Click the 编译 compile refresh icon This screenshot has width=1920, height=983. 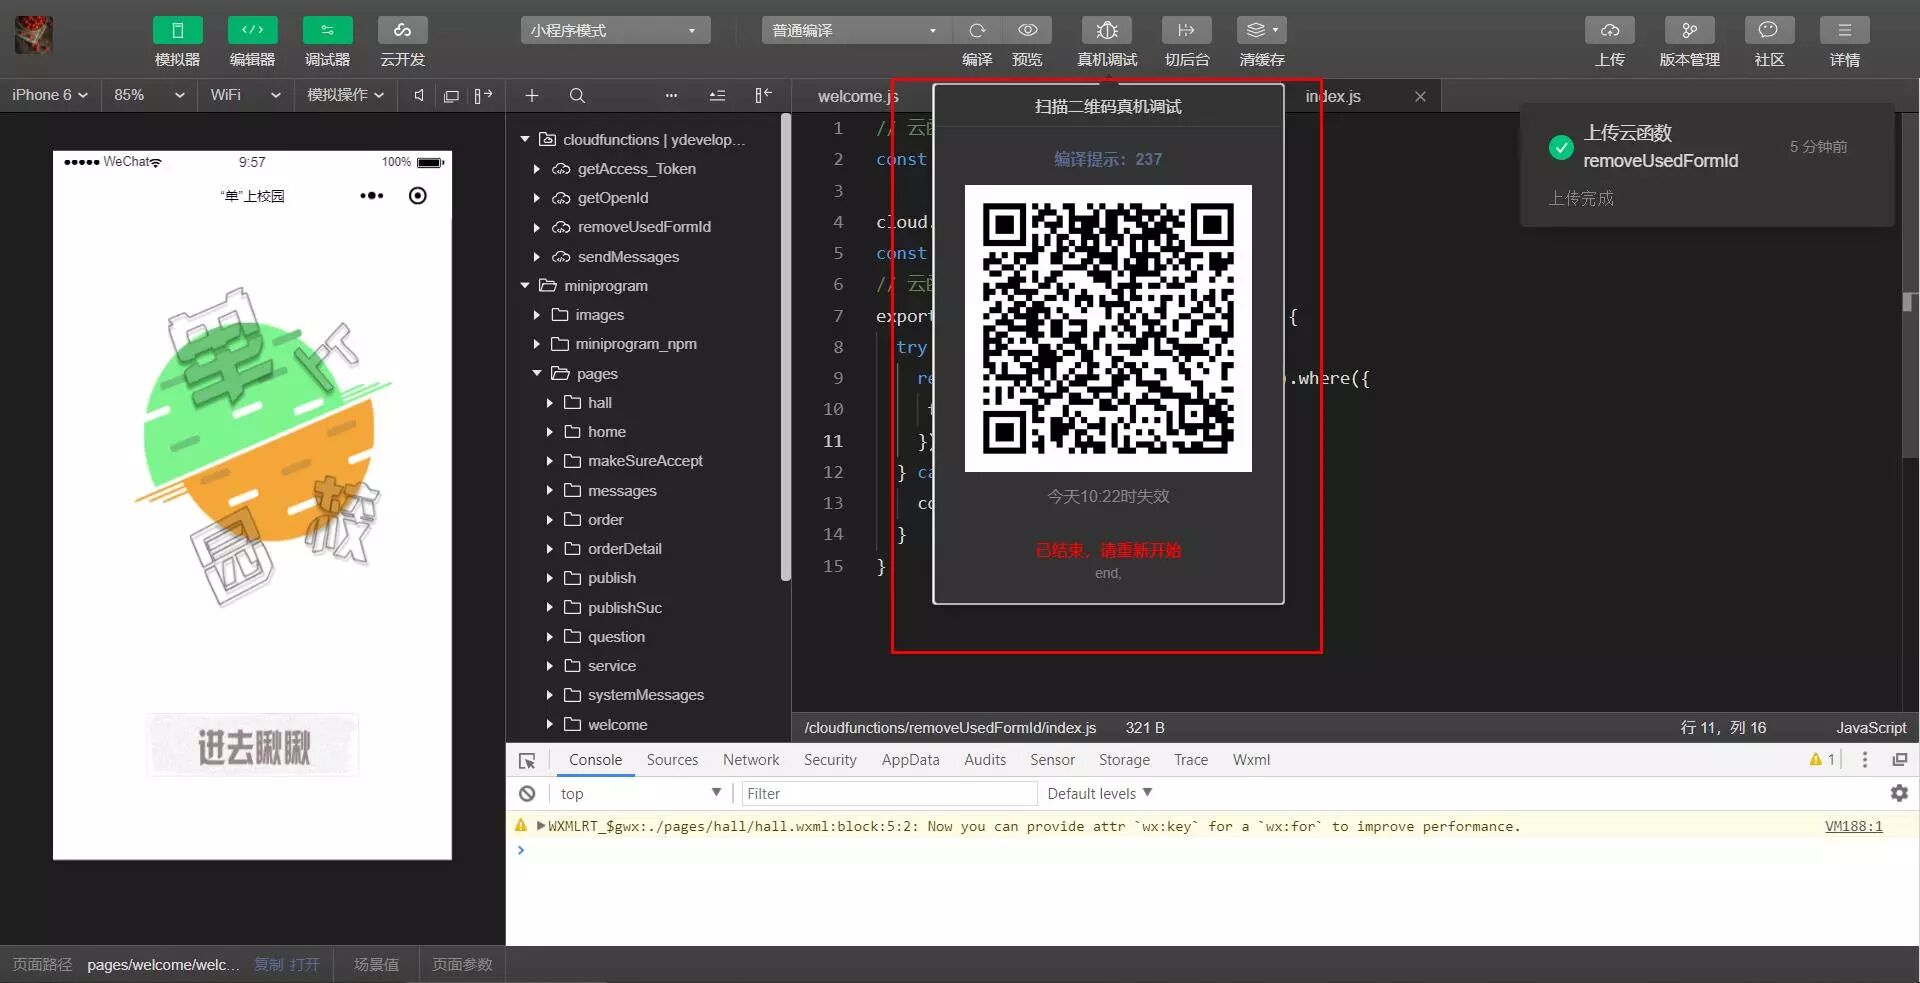[977, 30]
